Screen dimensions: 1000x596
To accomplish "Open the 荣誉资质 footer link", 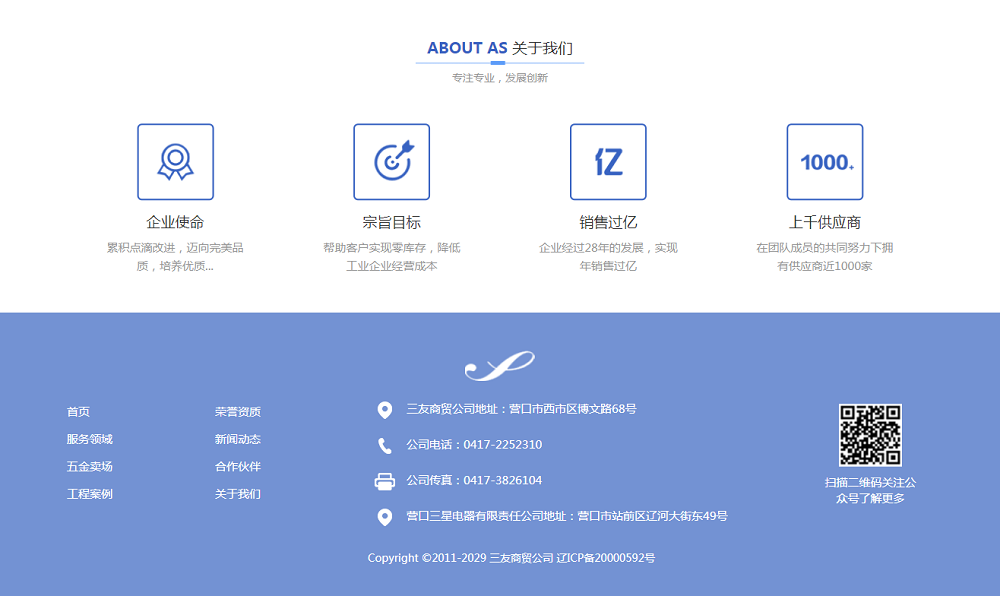I will pos(238,412).
